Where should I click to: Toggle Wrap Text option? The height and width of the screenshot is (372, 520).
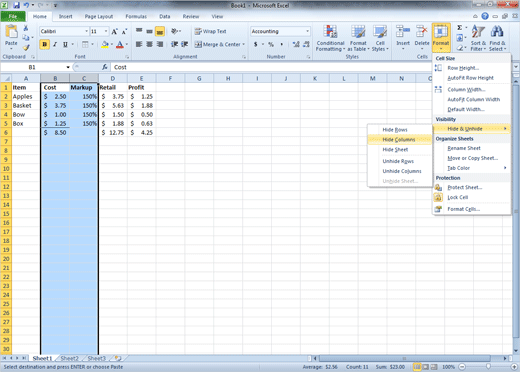click(211, 31)
